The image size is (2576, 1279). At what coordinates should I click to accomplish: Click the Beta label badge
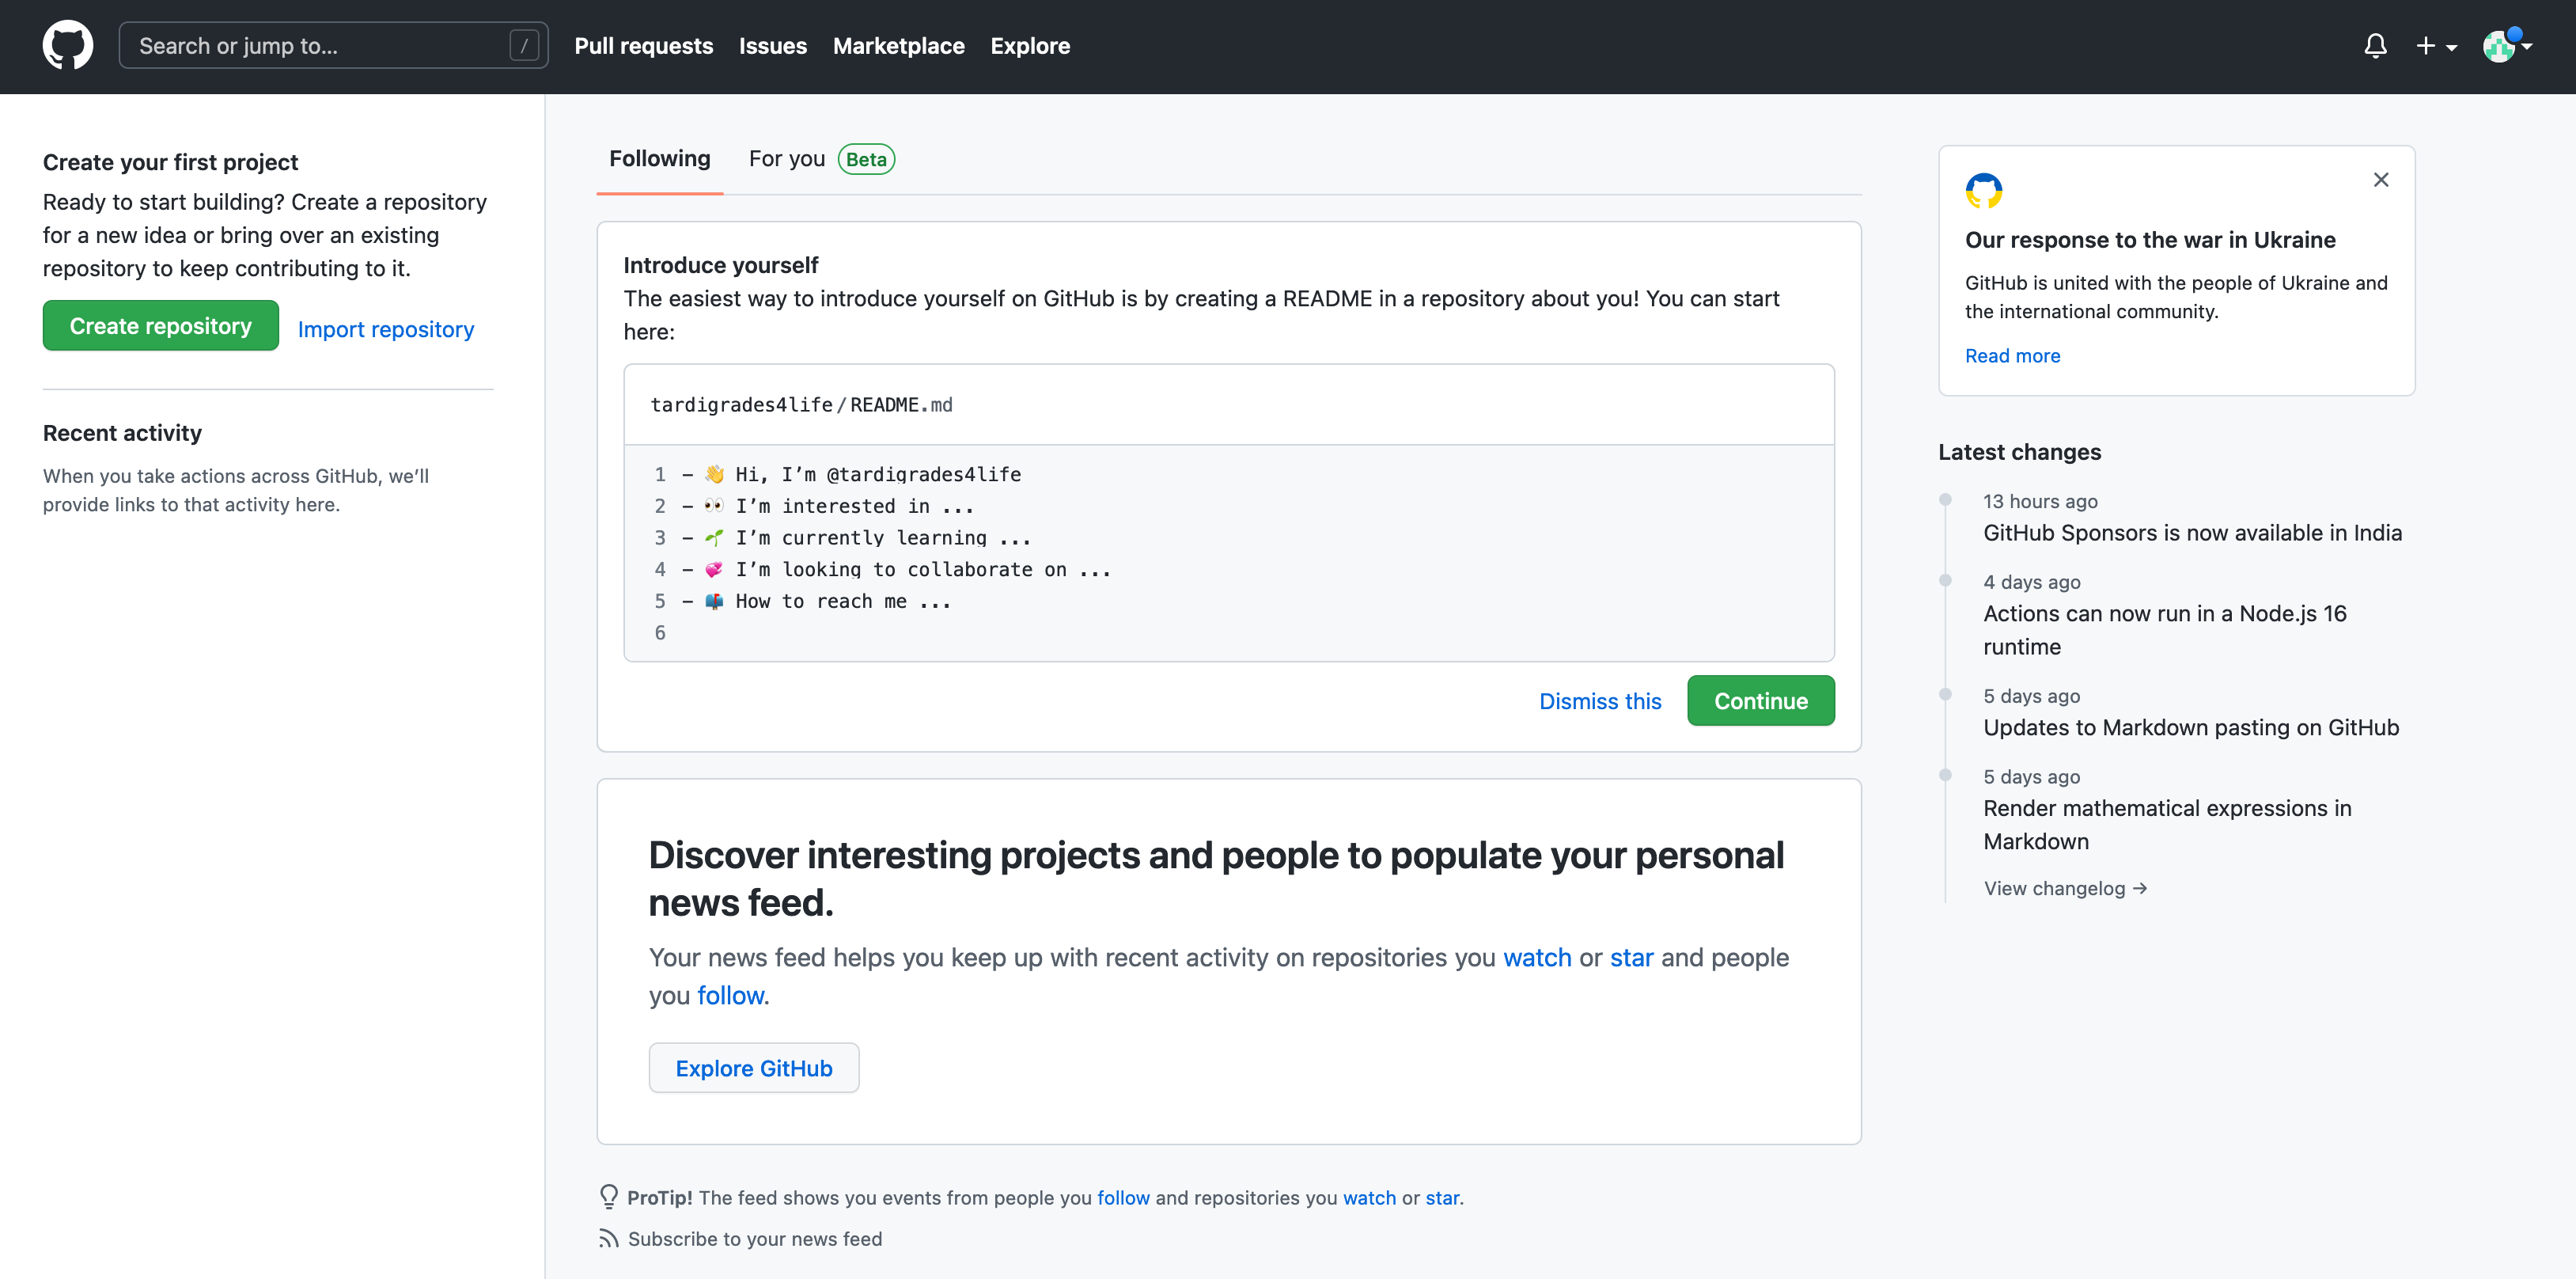click(x=866, y=159)
